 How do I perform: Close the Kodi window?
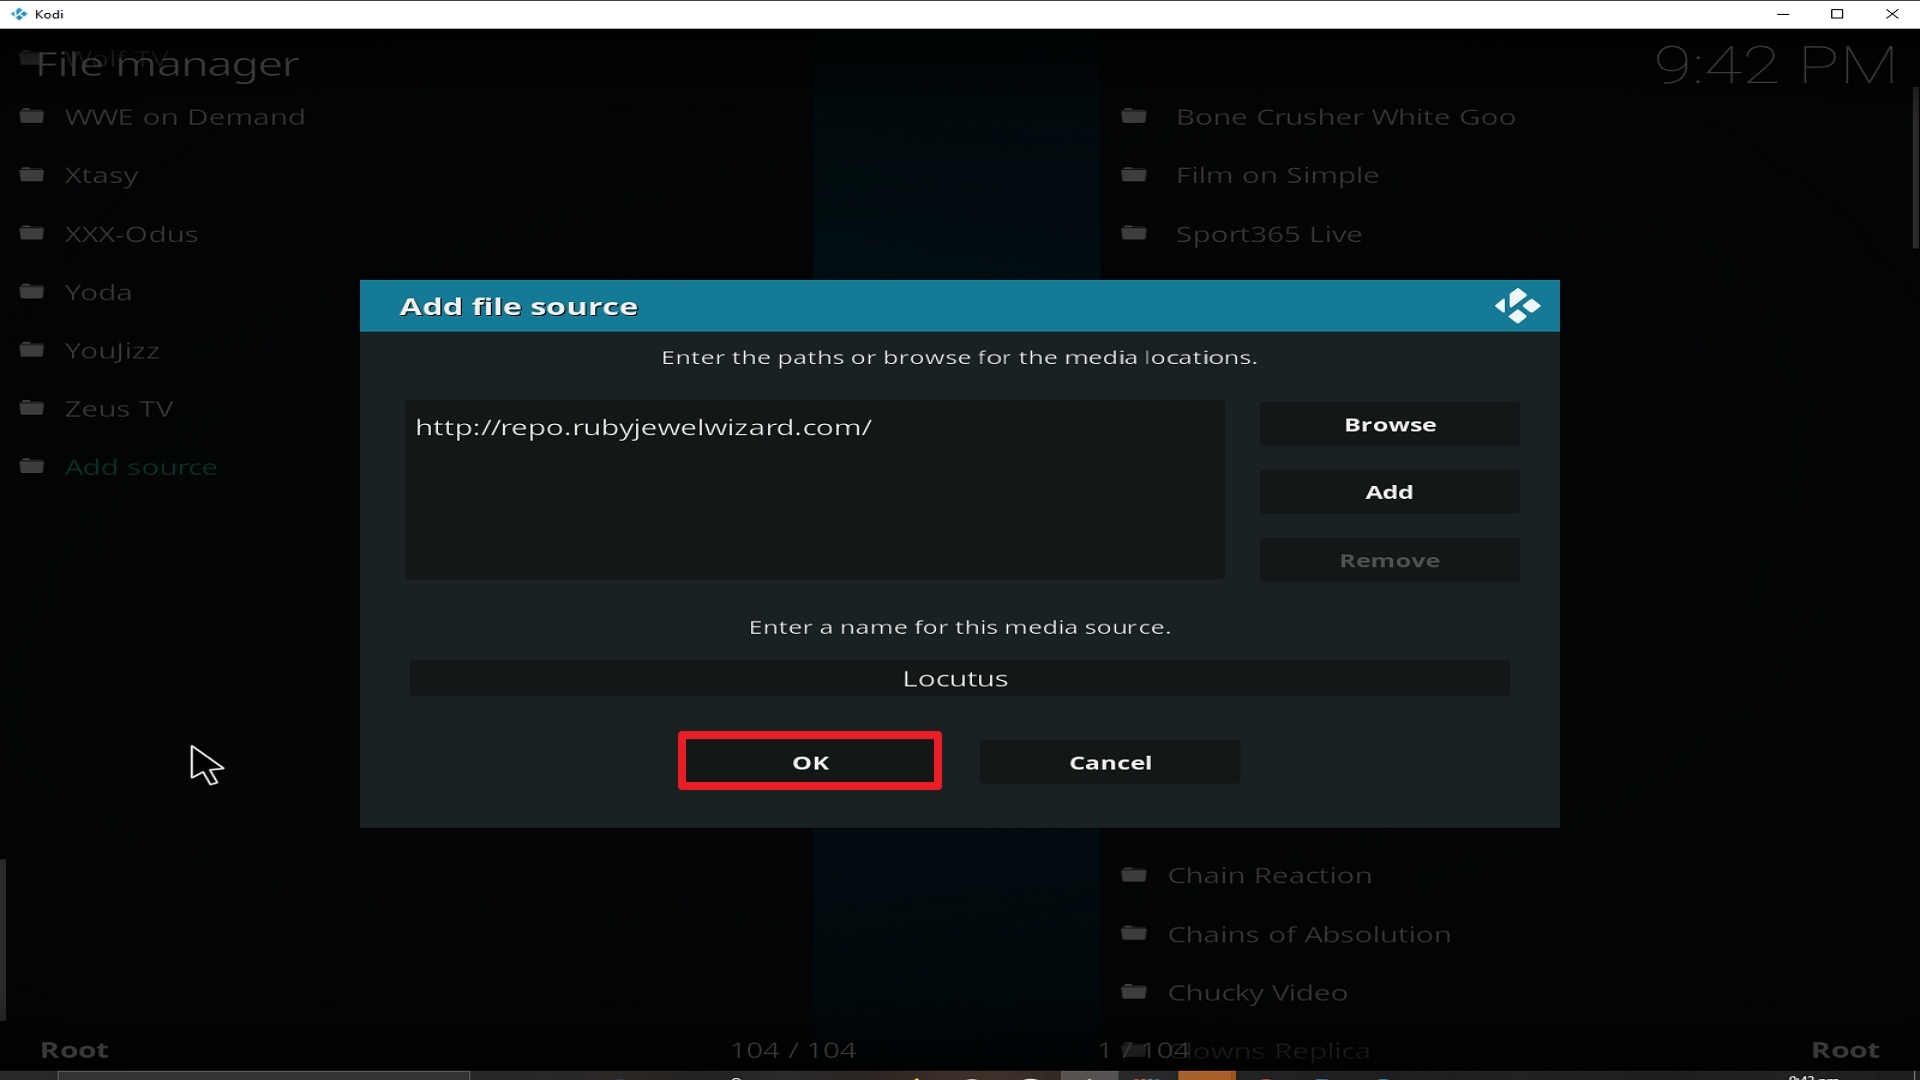1892,14
